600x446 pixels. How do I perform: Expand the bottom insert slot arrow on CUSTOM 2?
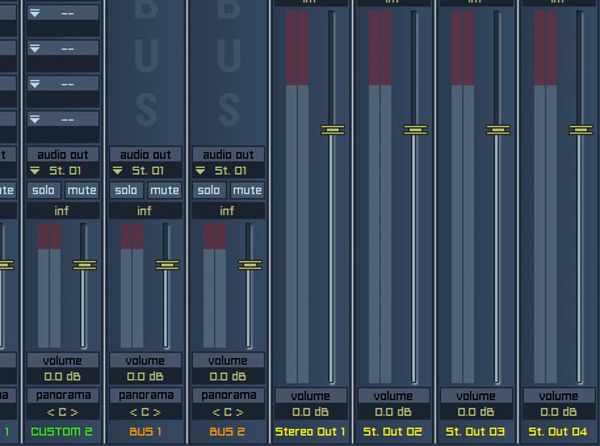34,120
